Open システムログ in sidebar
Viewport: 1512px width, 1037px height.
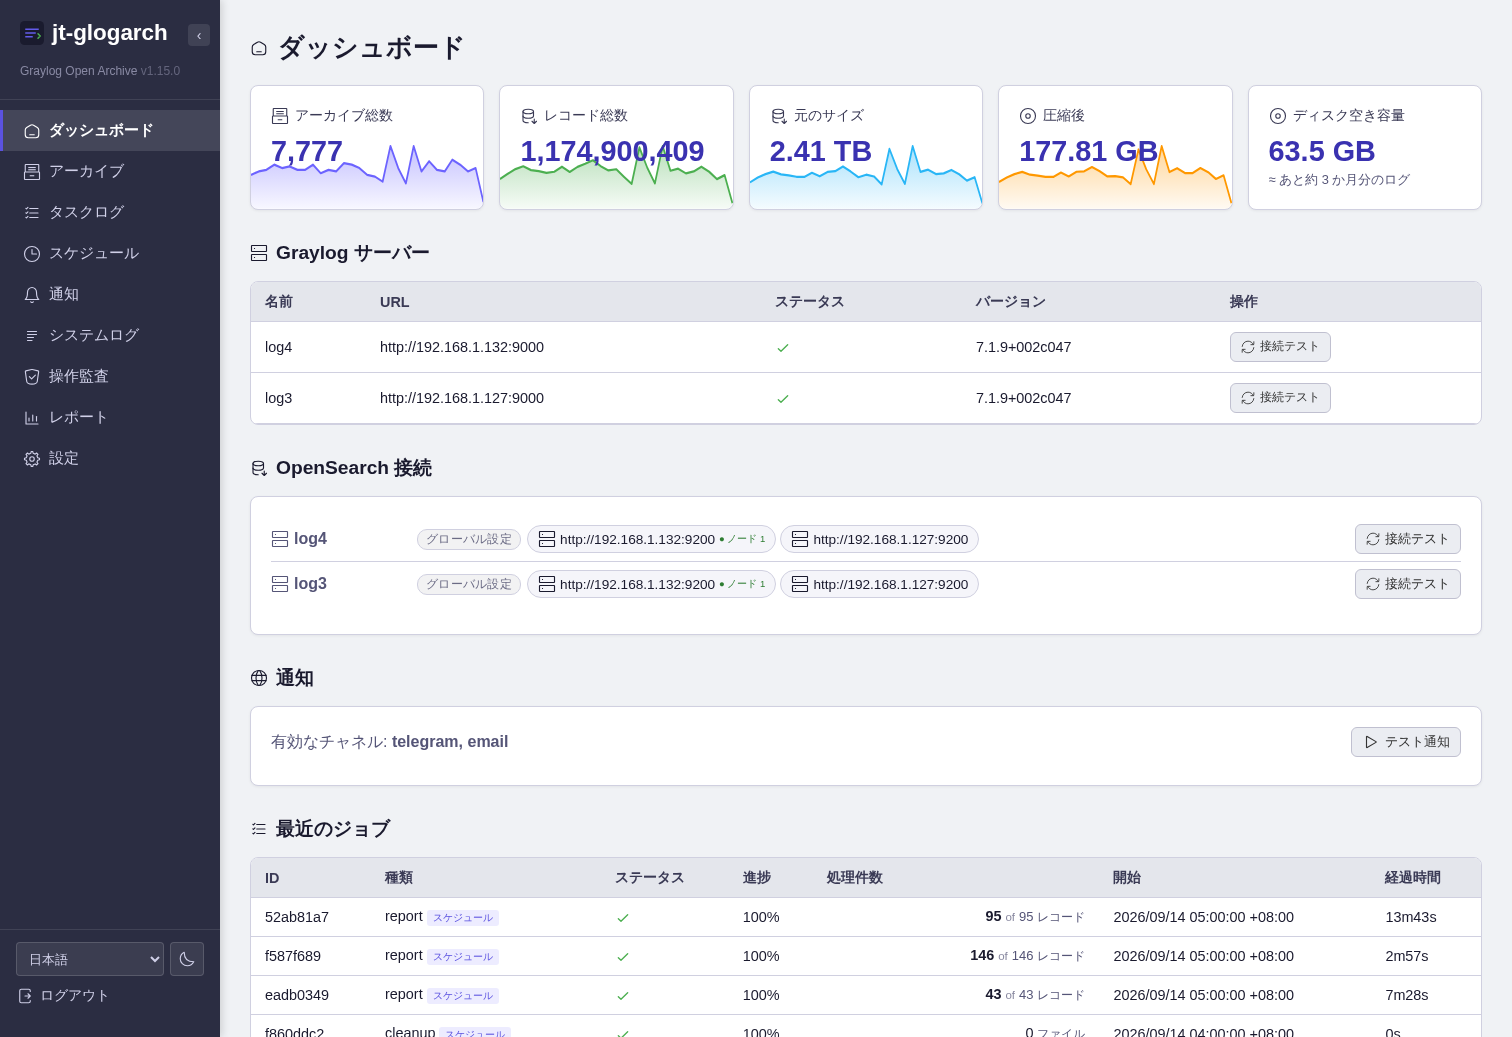coord(110,336)
